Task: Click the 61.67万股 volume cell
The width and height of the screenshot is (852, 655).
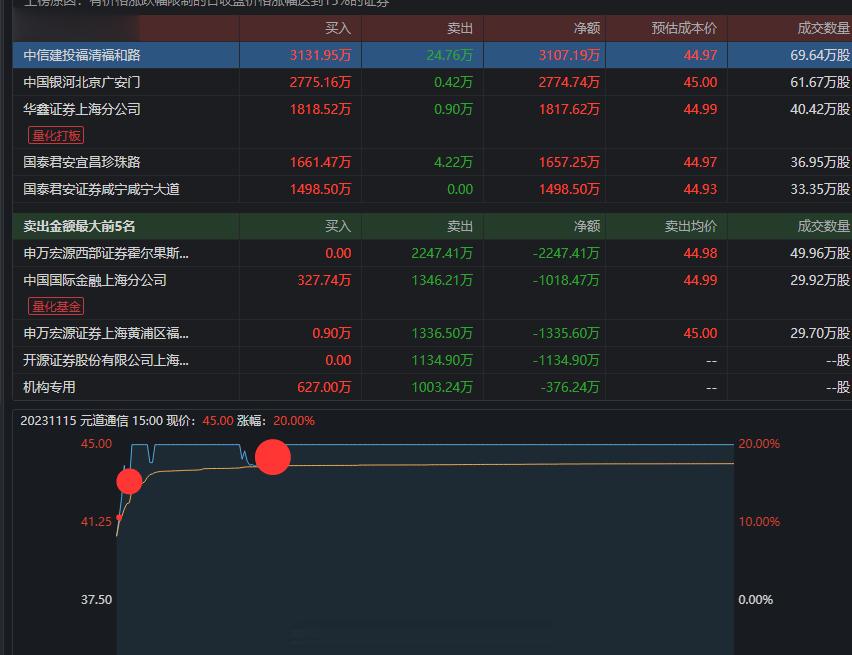Action: 820,82
